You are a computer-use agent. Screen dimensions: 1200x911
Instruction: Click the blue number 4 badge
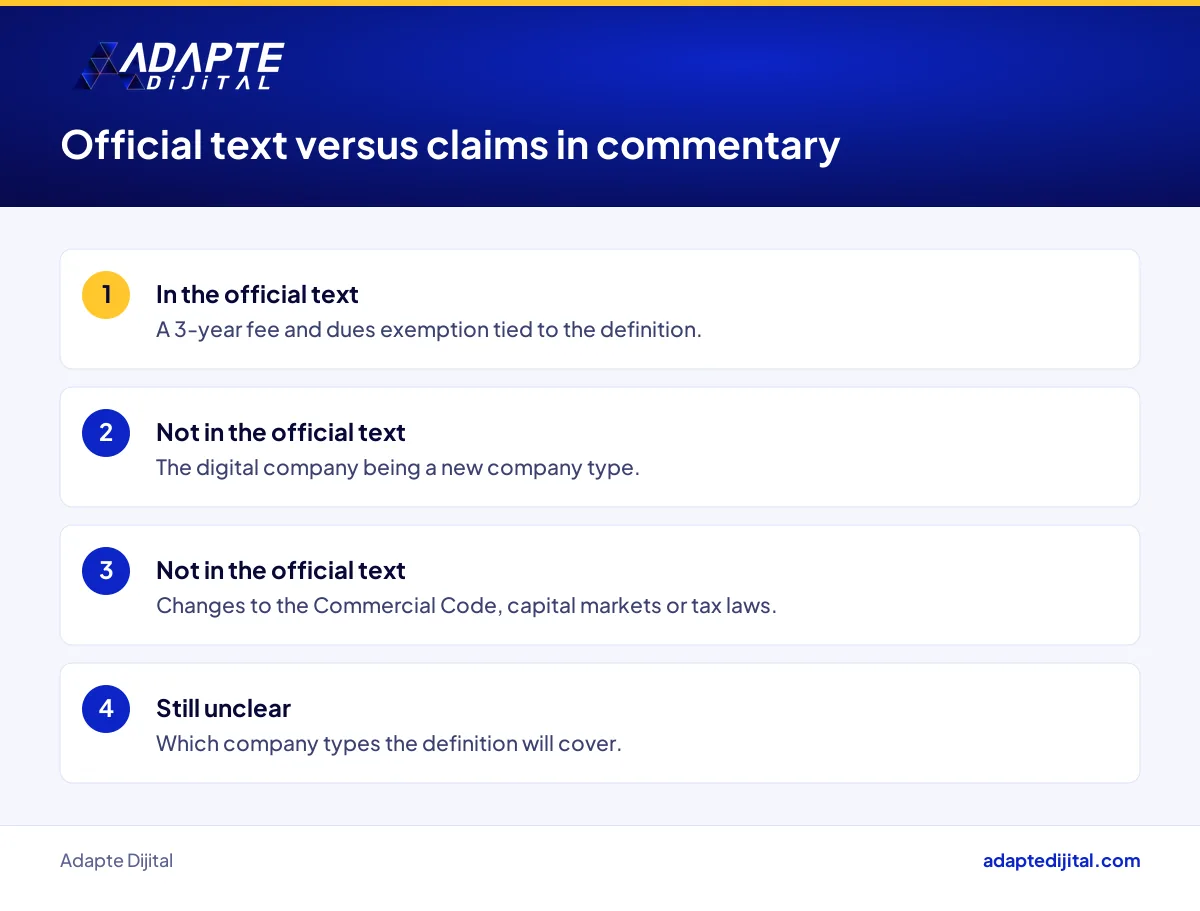pyautogui.click(x=106, y=709)
